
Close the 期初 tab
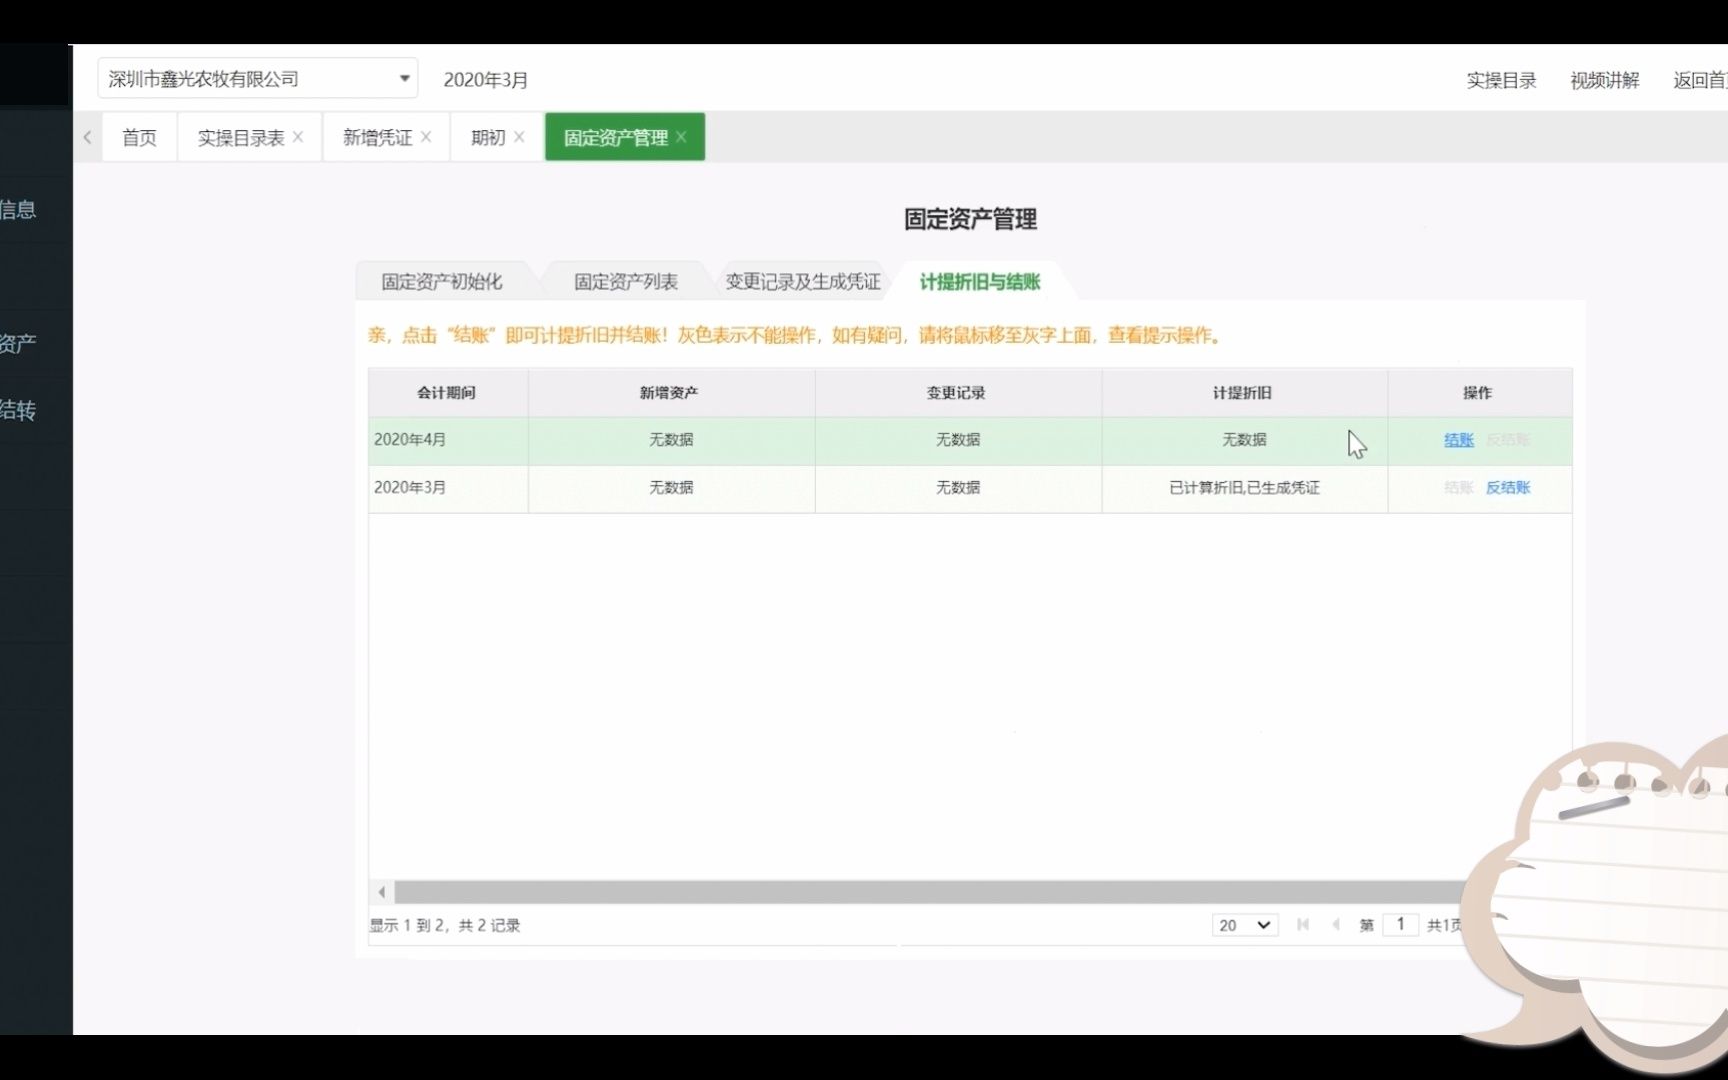point(520,136)
